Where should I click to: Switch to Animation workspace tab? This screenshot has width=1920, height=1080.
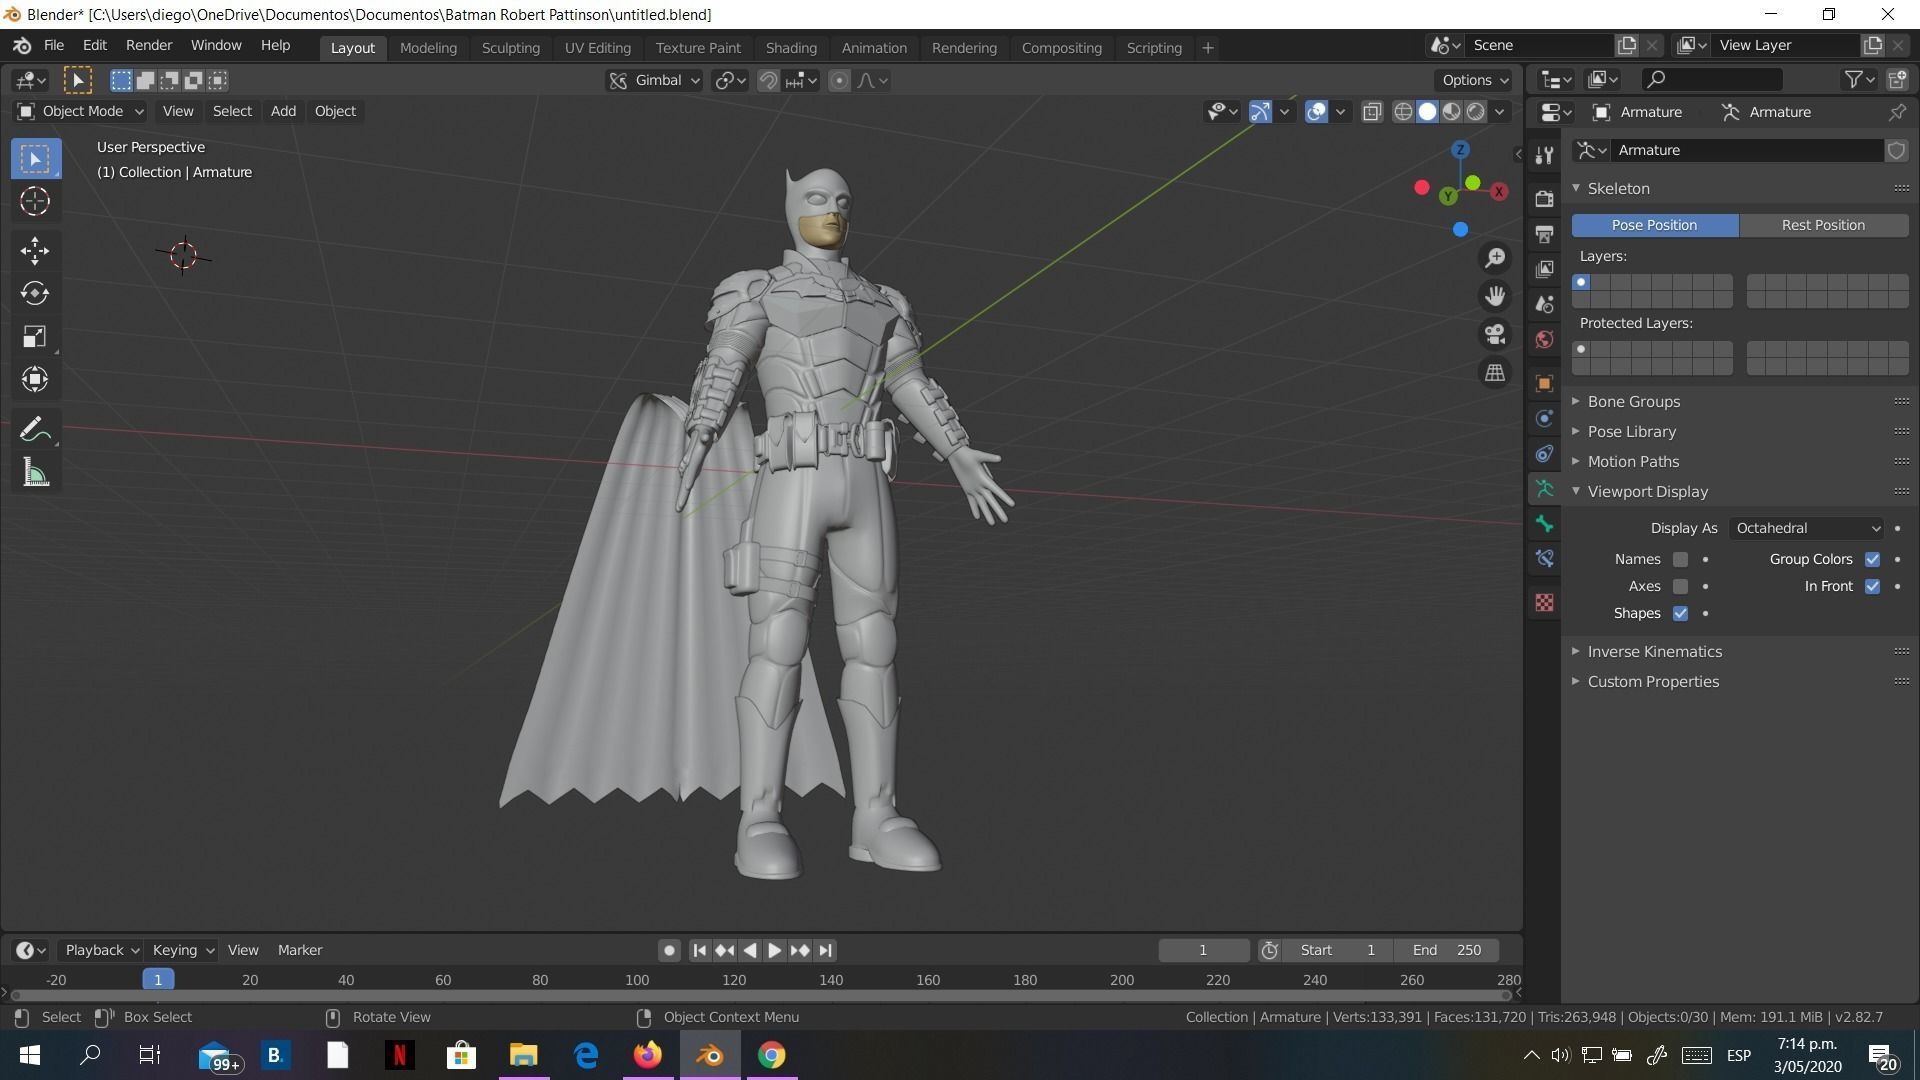(874, 47)
